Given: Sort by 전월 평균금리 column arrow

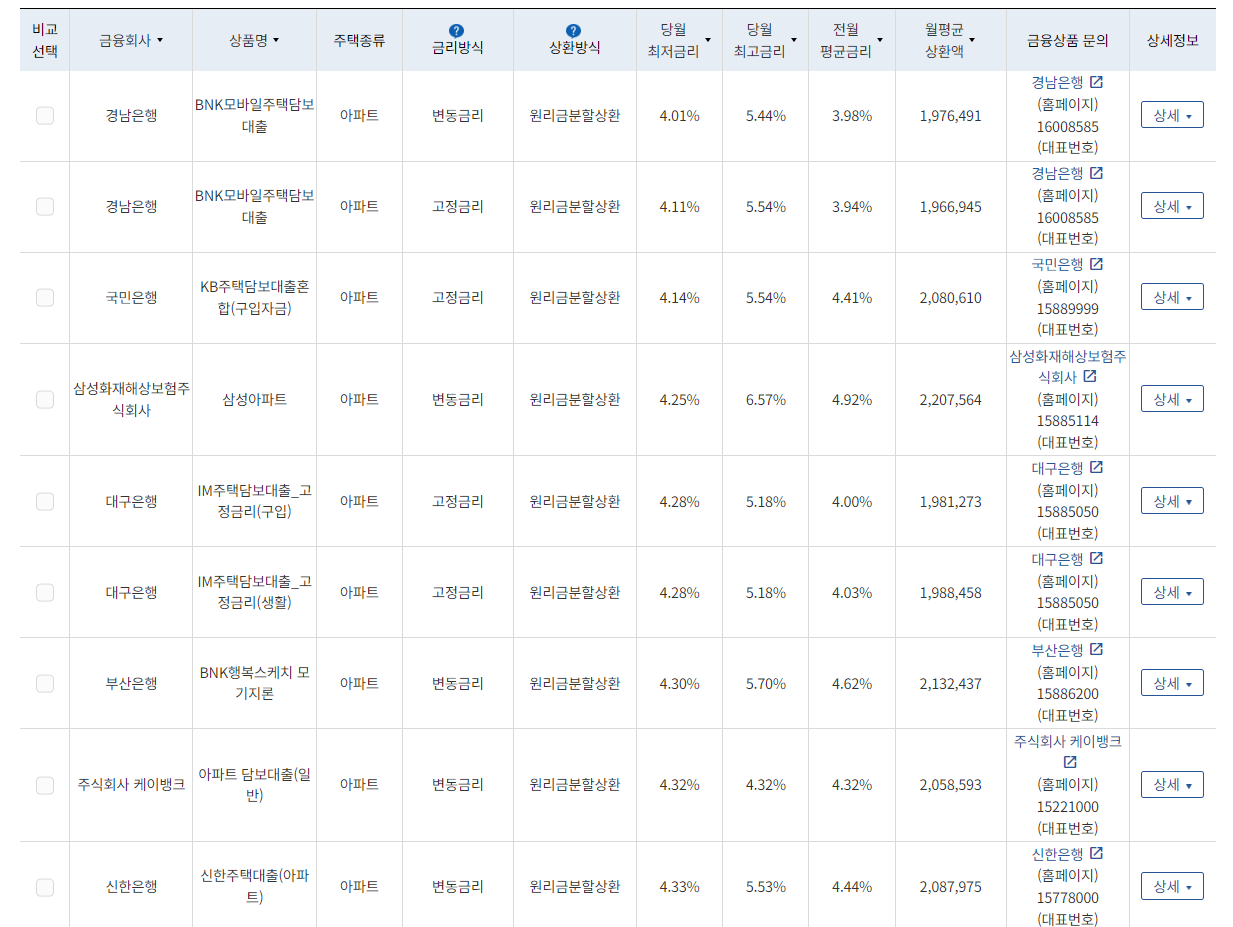Looking at the screenshot, I should (x=880, y=41).
